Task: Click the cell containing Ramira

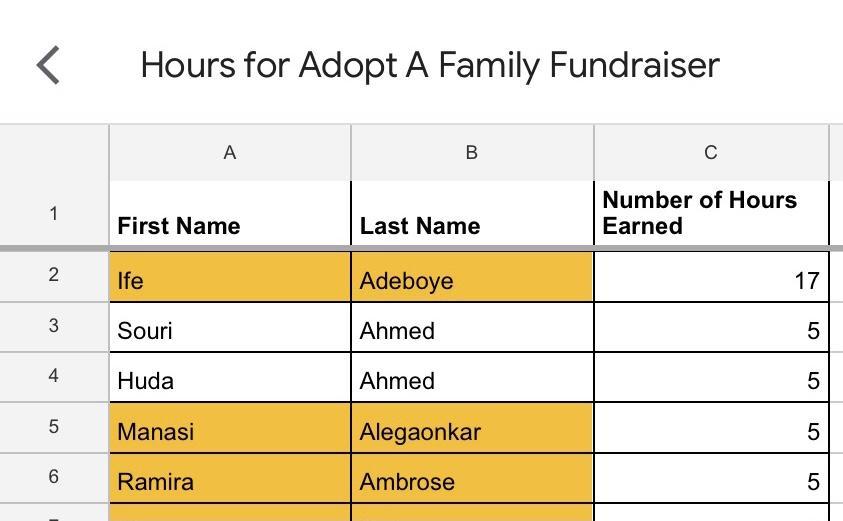Action: pos(229,479)
